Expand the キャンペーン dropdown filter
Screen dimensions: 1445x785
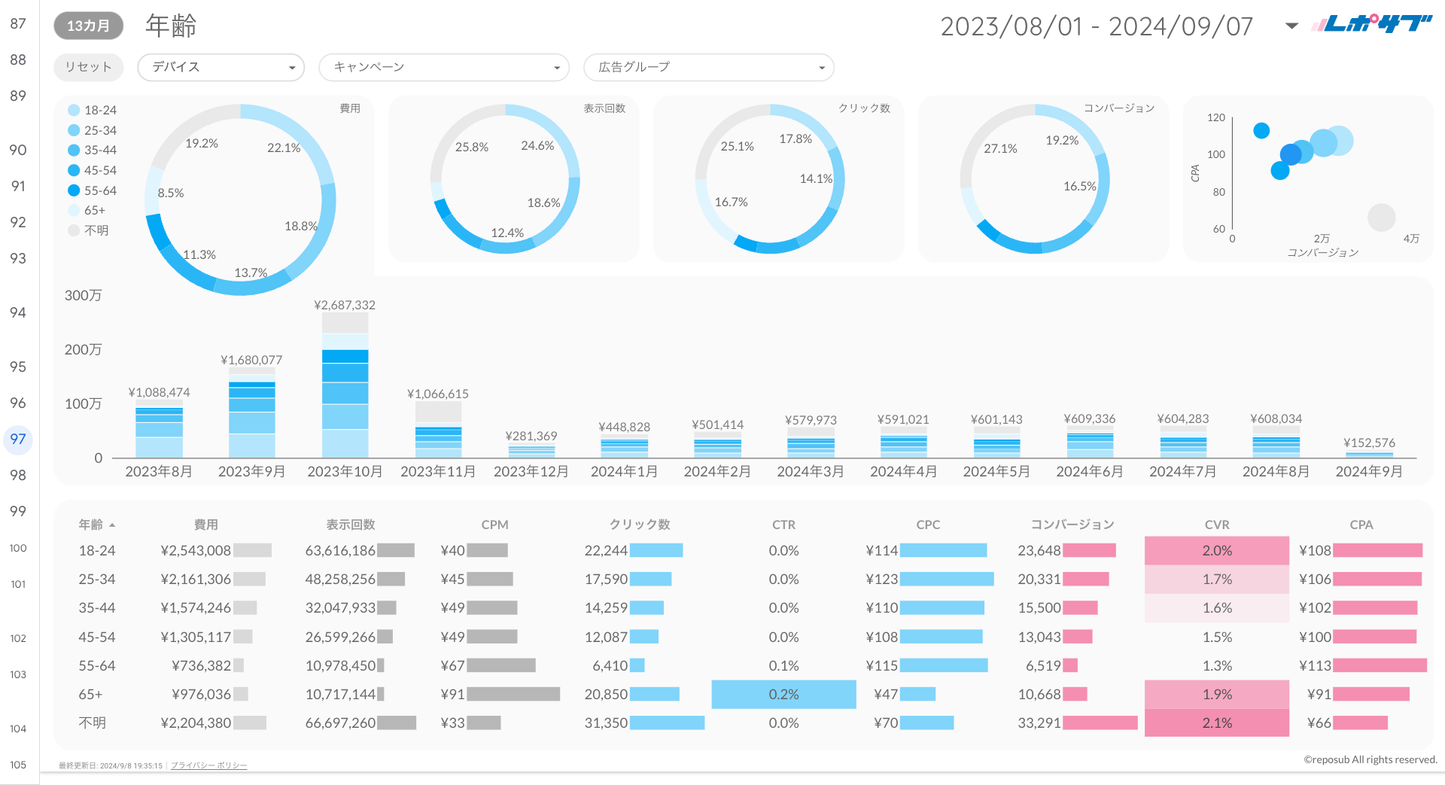443,67
